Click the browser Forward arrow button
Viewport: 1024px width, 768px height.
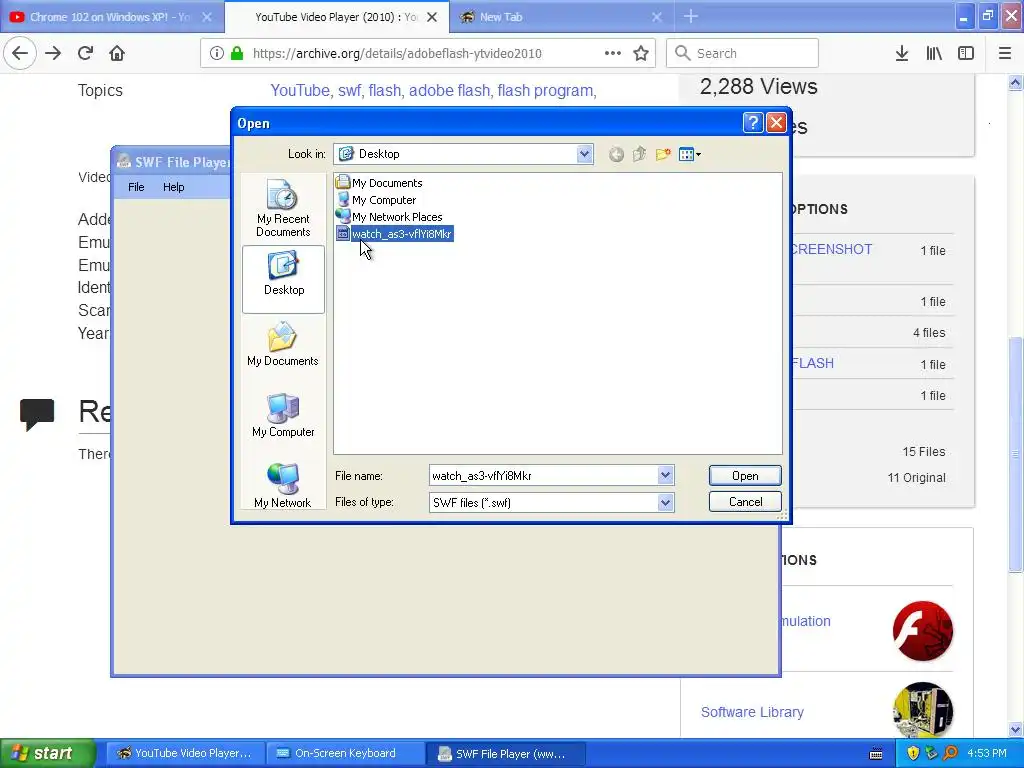pos(53,53)
